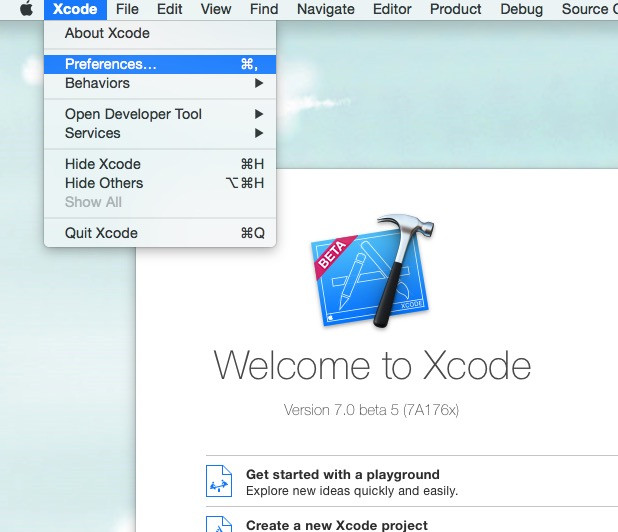
Task: Open the Source Control menu
Action: point(588,9)
